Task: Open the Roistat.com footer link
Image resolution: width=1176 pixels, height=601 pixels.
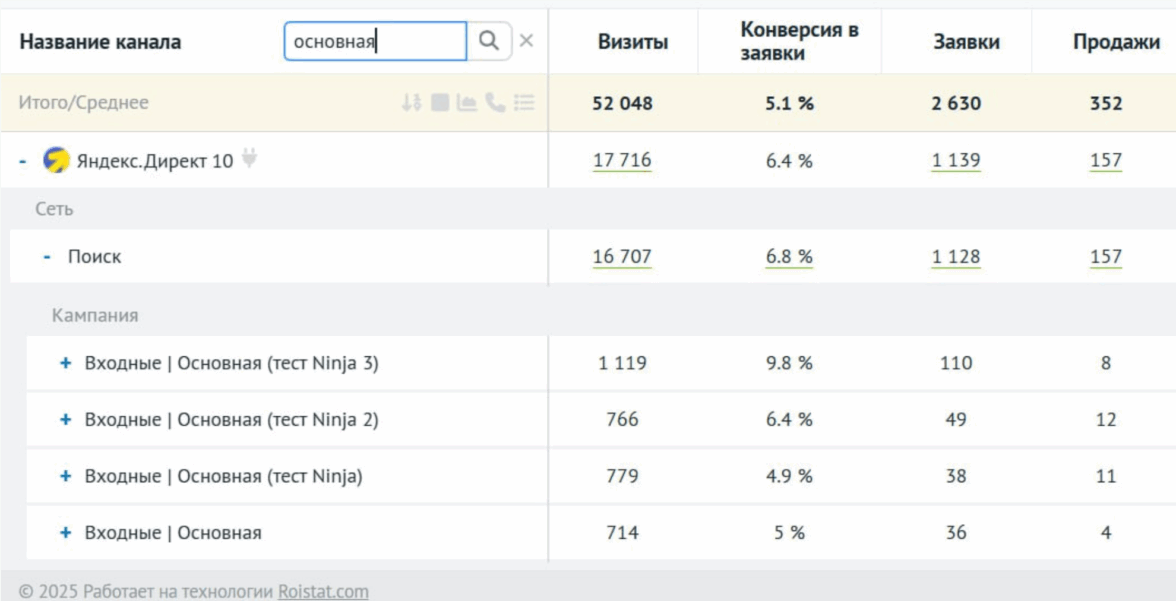Action: (x=323, y=591)
